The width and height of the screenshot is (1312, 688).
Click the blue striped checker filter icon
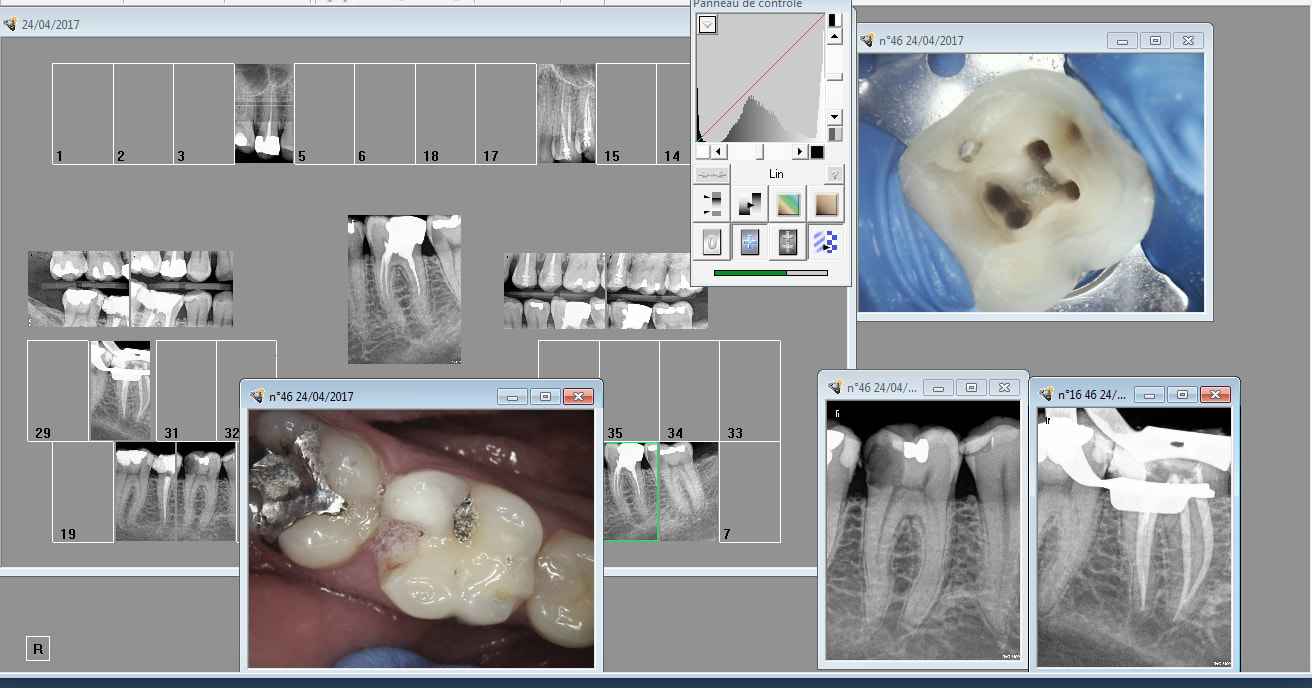[x=826, y=242]
